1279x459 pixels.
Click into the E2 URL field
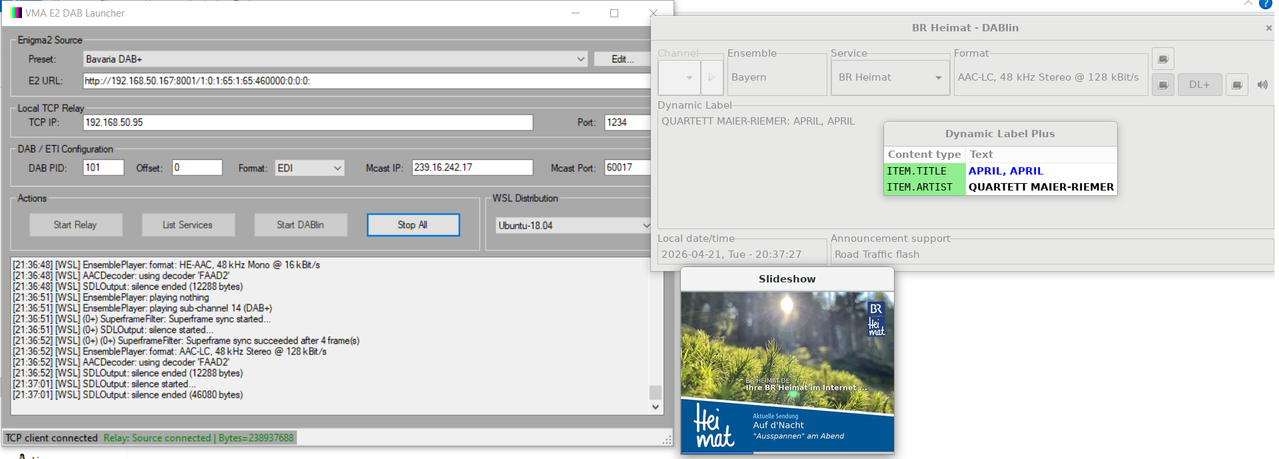(x=367, y=81)
